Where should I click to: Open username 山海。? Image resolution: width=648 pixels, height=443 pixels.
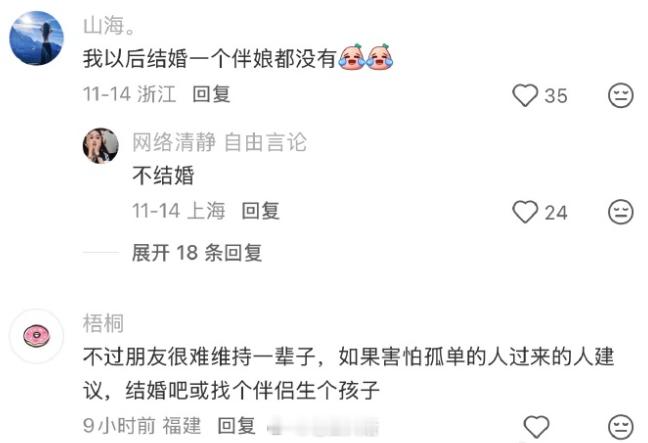pyautogui.click(x=109, y=26)
